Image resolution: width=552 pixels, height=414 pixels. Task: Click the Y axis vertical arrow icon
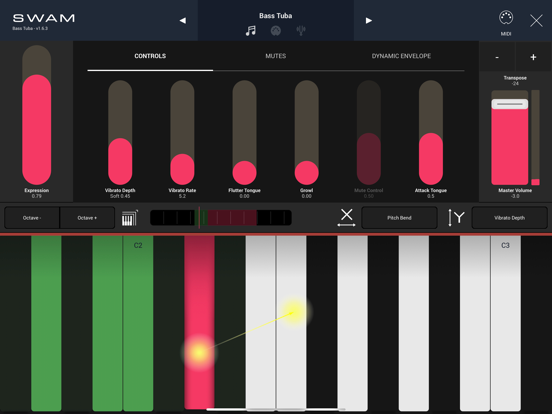point(456,218)
